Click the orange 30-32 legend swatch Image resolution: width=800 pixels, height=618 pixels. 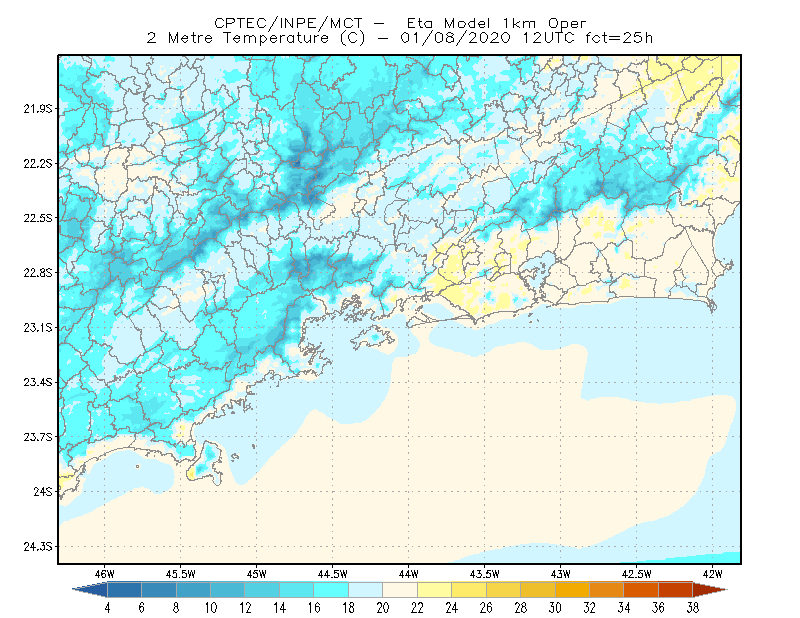pyautogui.click(x=572, y=590)
